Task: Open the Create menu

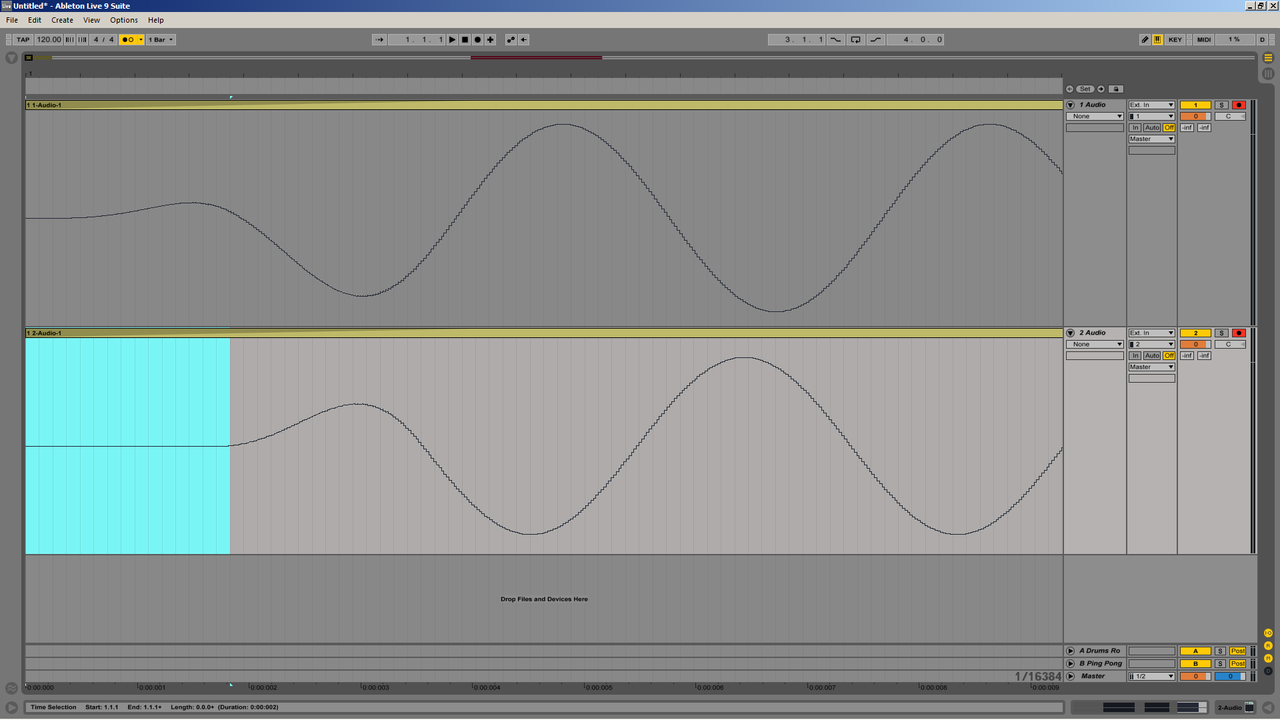Action: 62,20
